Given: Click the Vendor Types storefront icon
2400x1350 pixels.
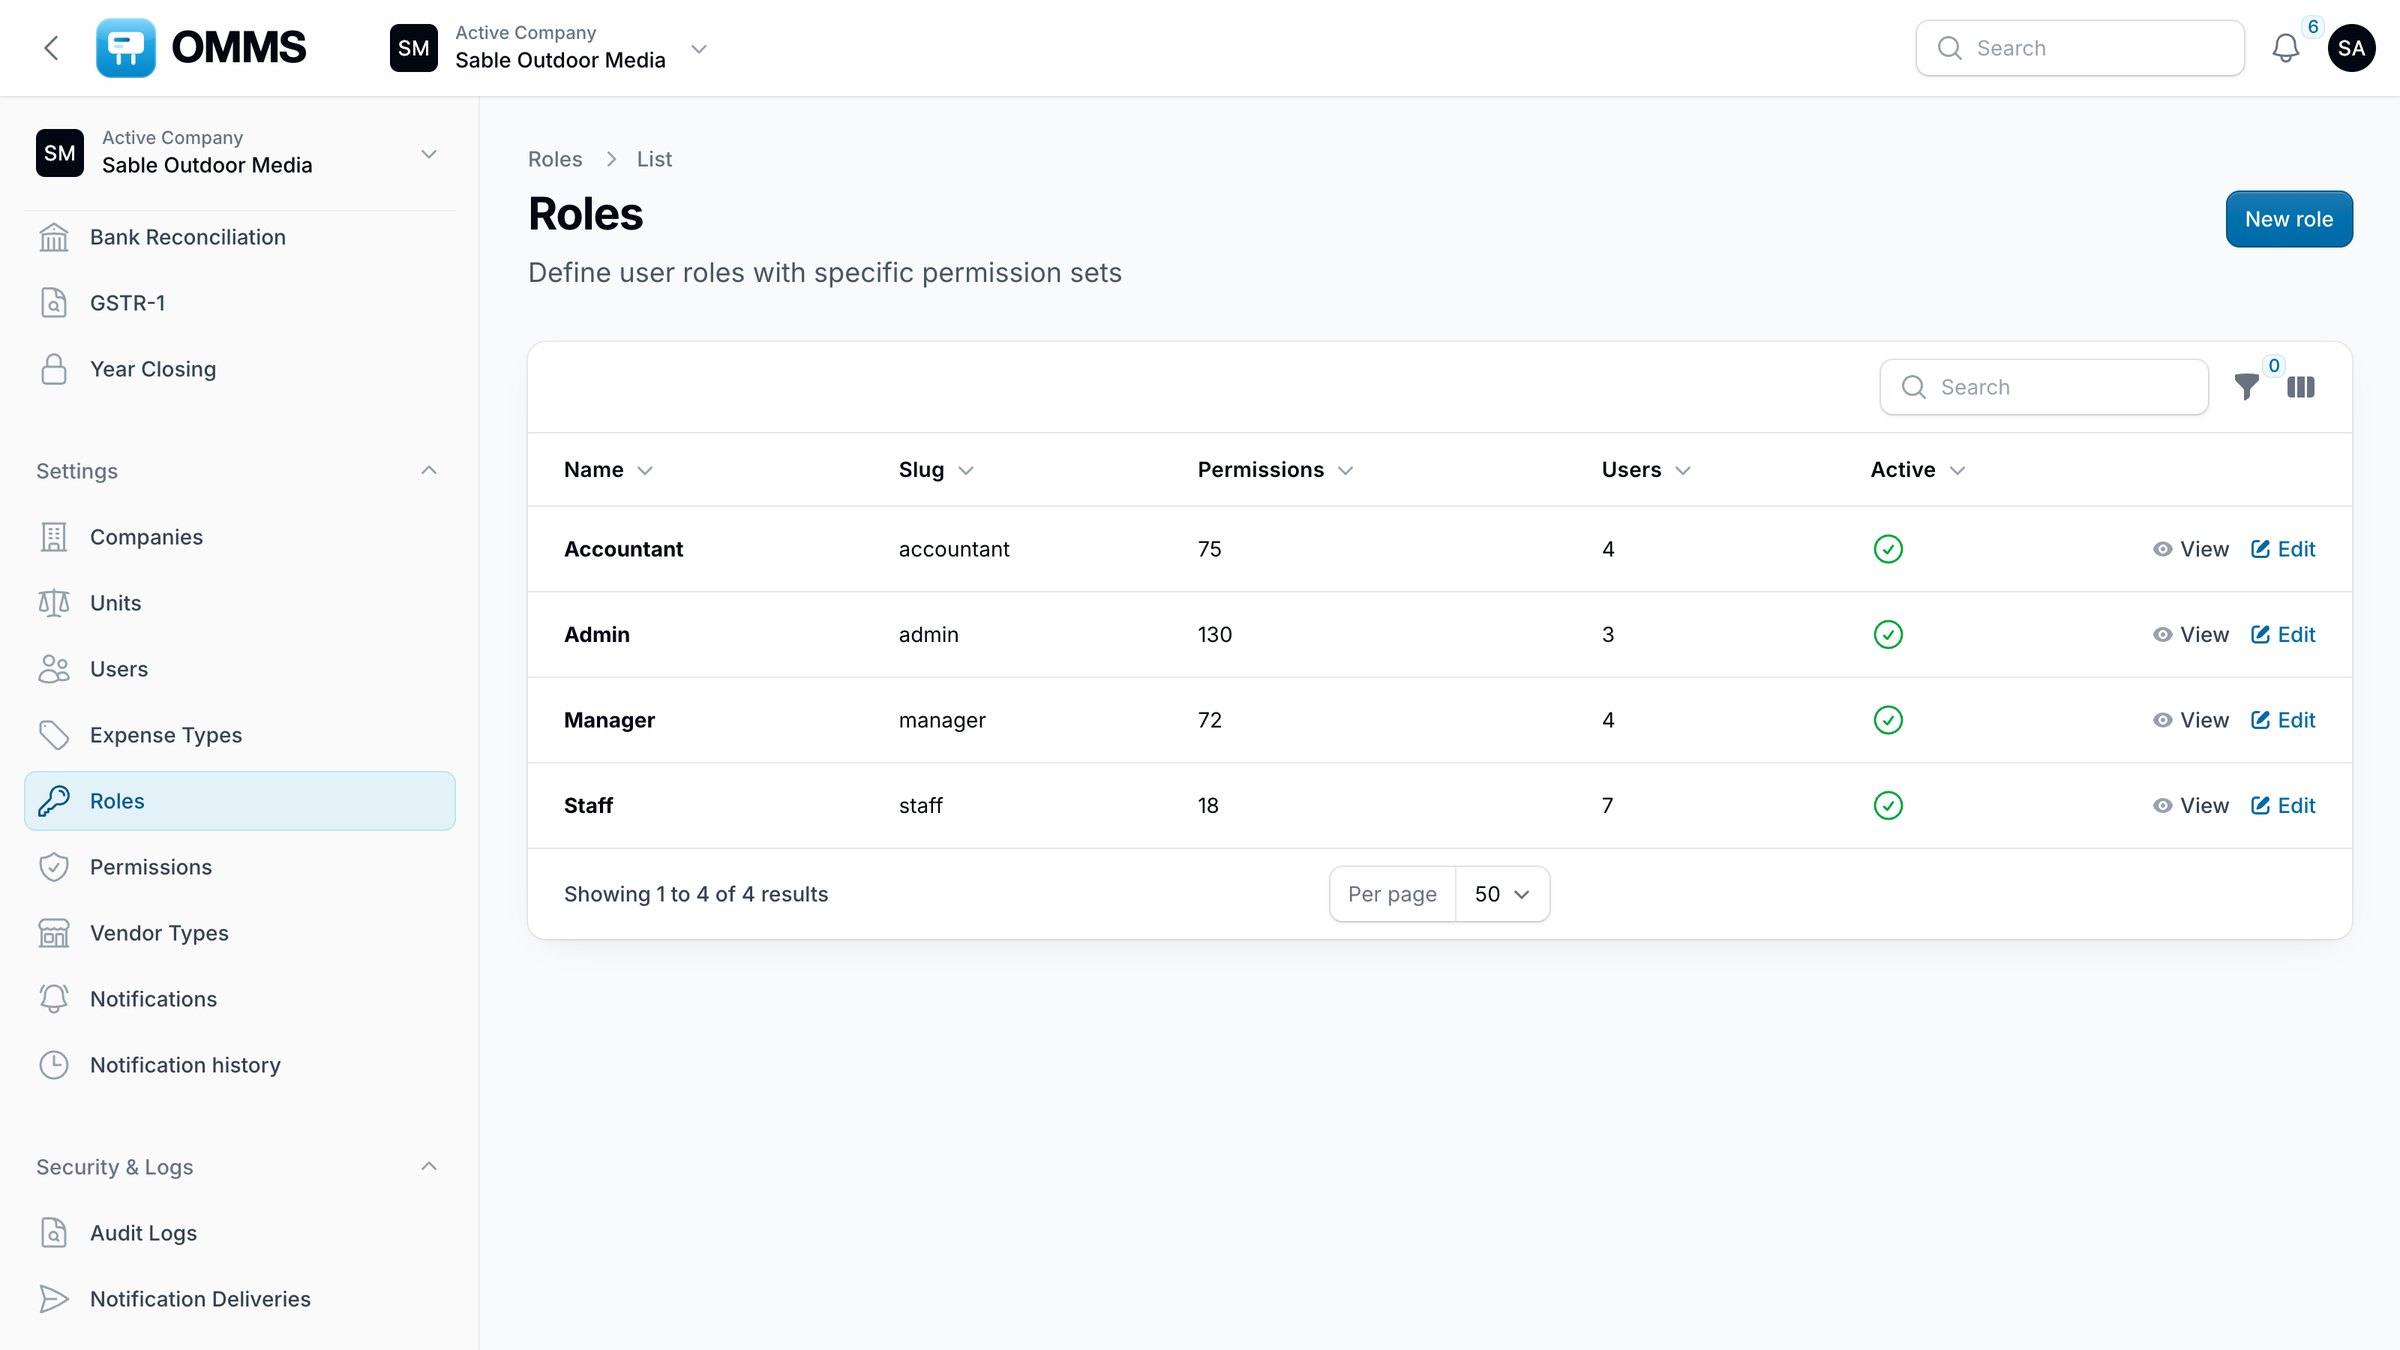Looking at the screenshot, I should point(54,933).
